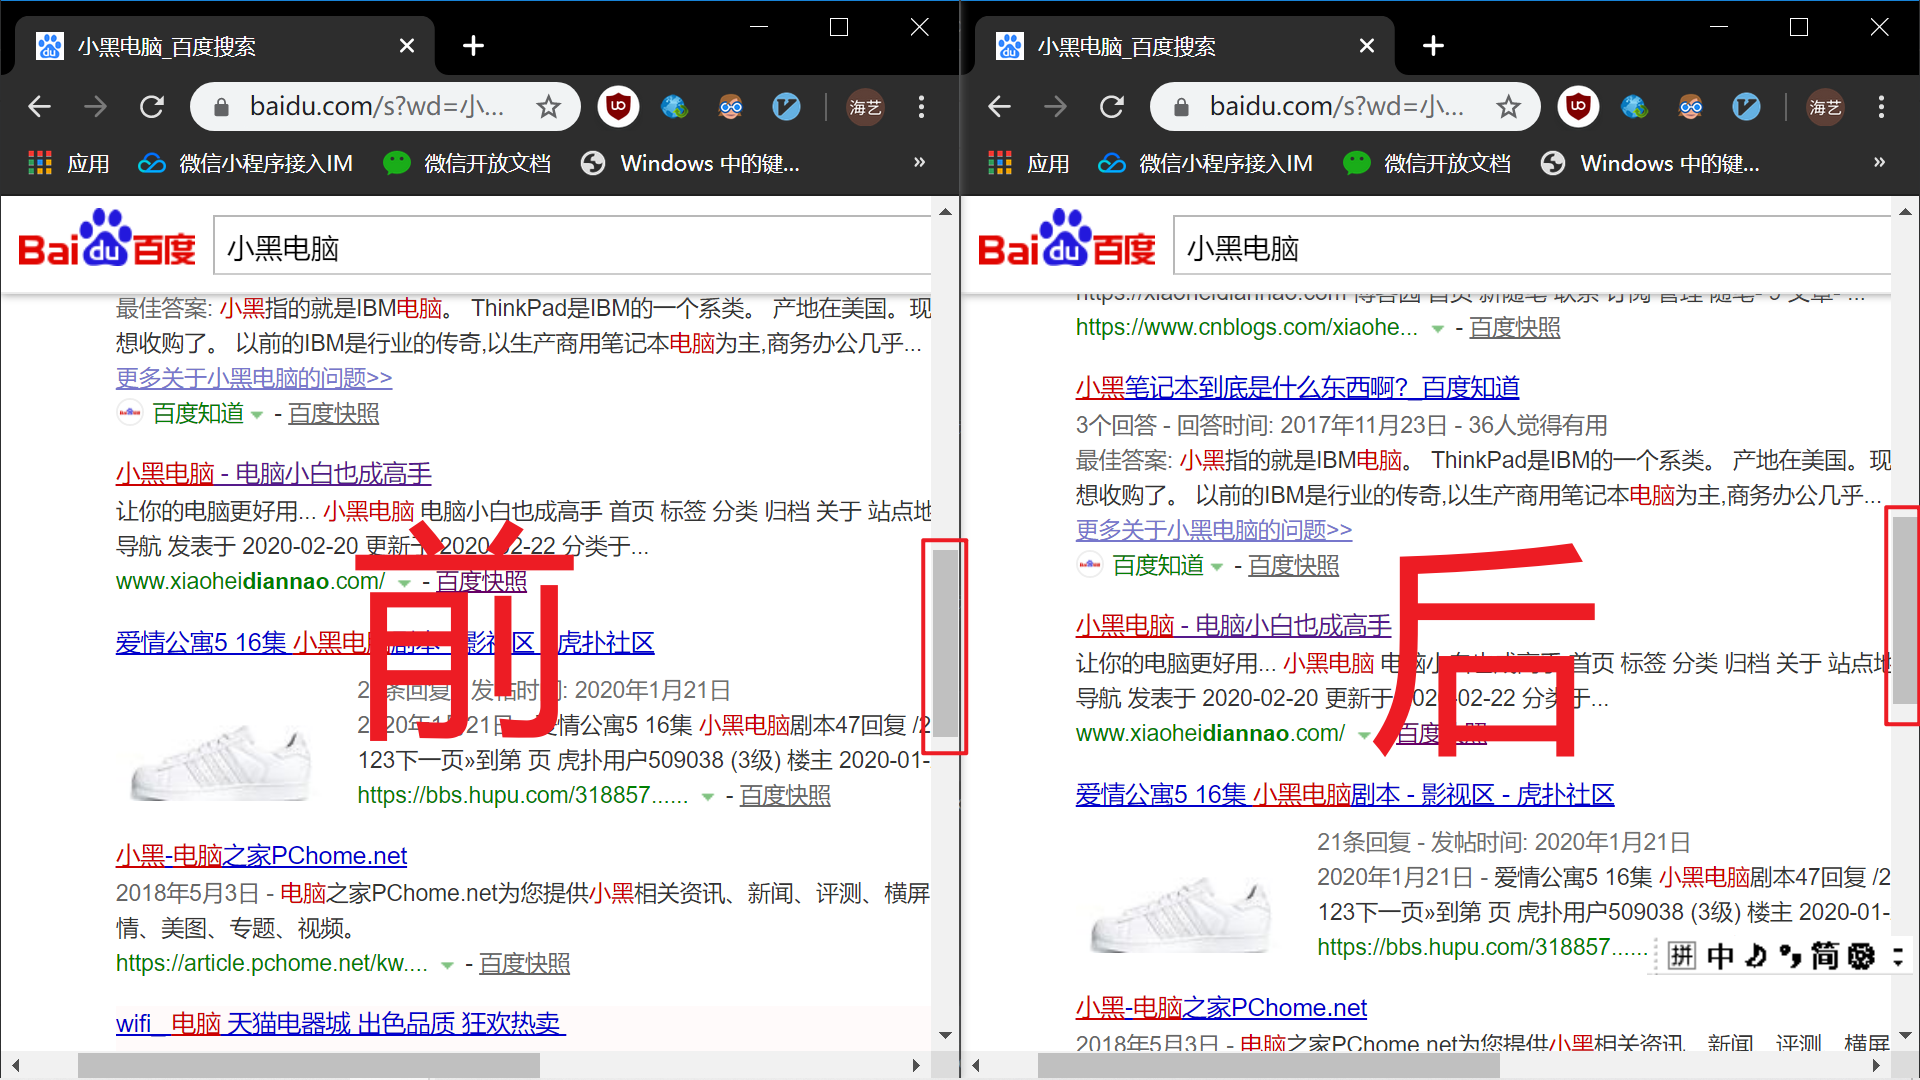Screen dimensions: 1920x1080
Task: Reload the page with the refresh icon
Action: (x=151, y=107)
